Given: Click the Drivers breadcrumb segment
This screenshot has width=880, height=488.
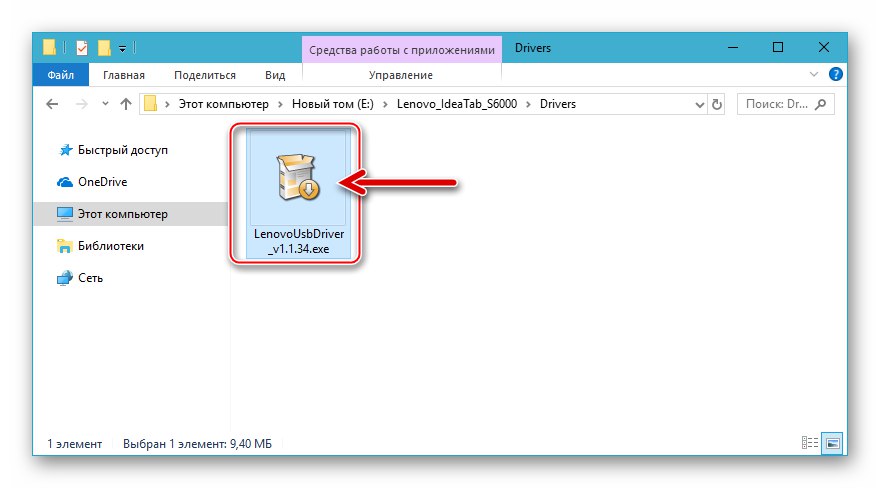Looking at the screenshot, I should coord(558,104).
